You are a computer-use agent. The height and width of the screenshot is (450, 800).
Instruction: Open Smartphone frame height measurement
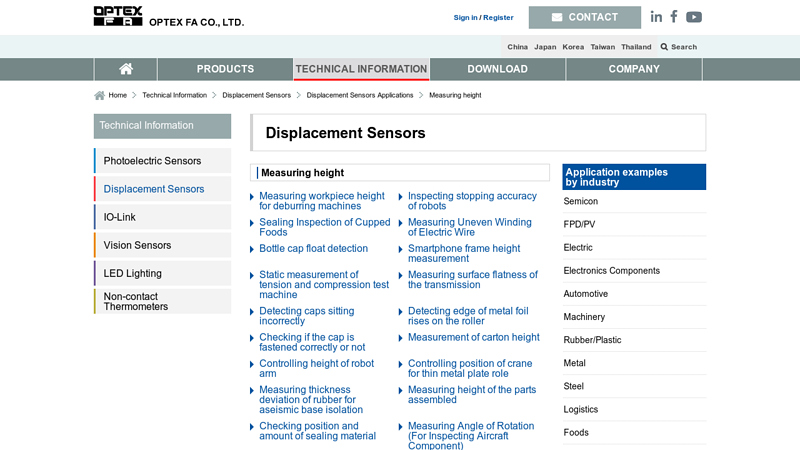coord(464,254)
